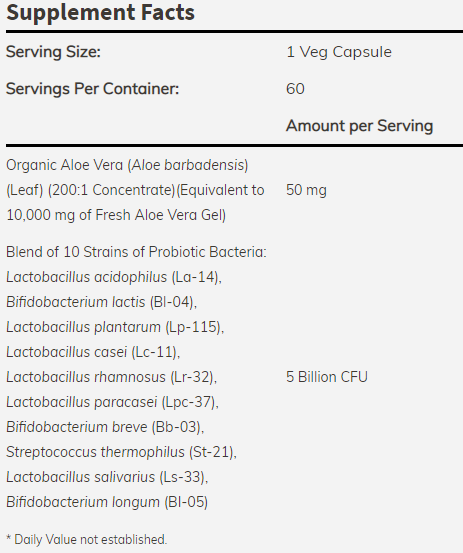The height and width of the screenshot is (553, 463).
Task: Click Bifidobacterium lactis (Bl-04) entry
Action: coord(101,302)
